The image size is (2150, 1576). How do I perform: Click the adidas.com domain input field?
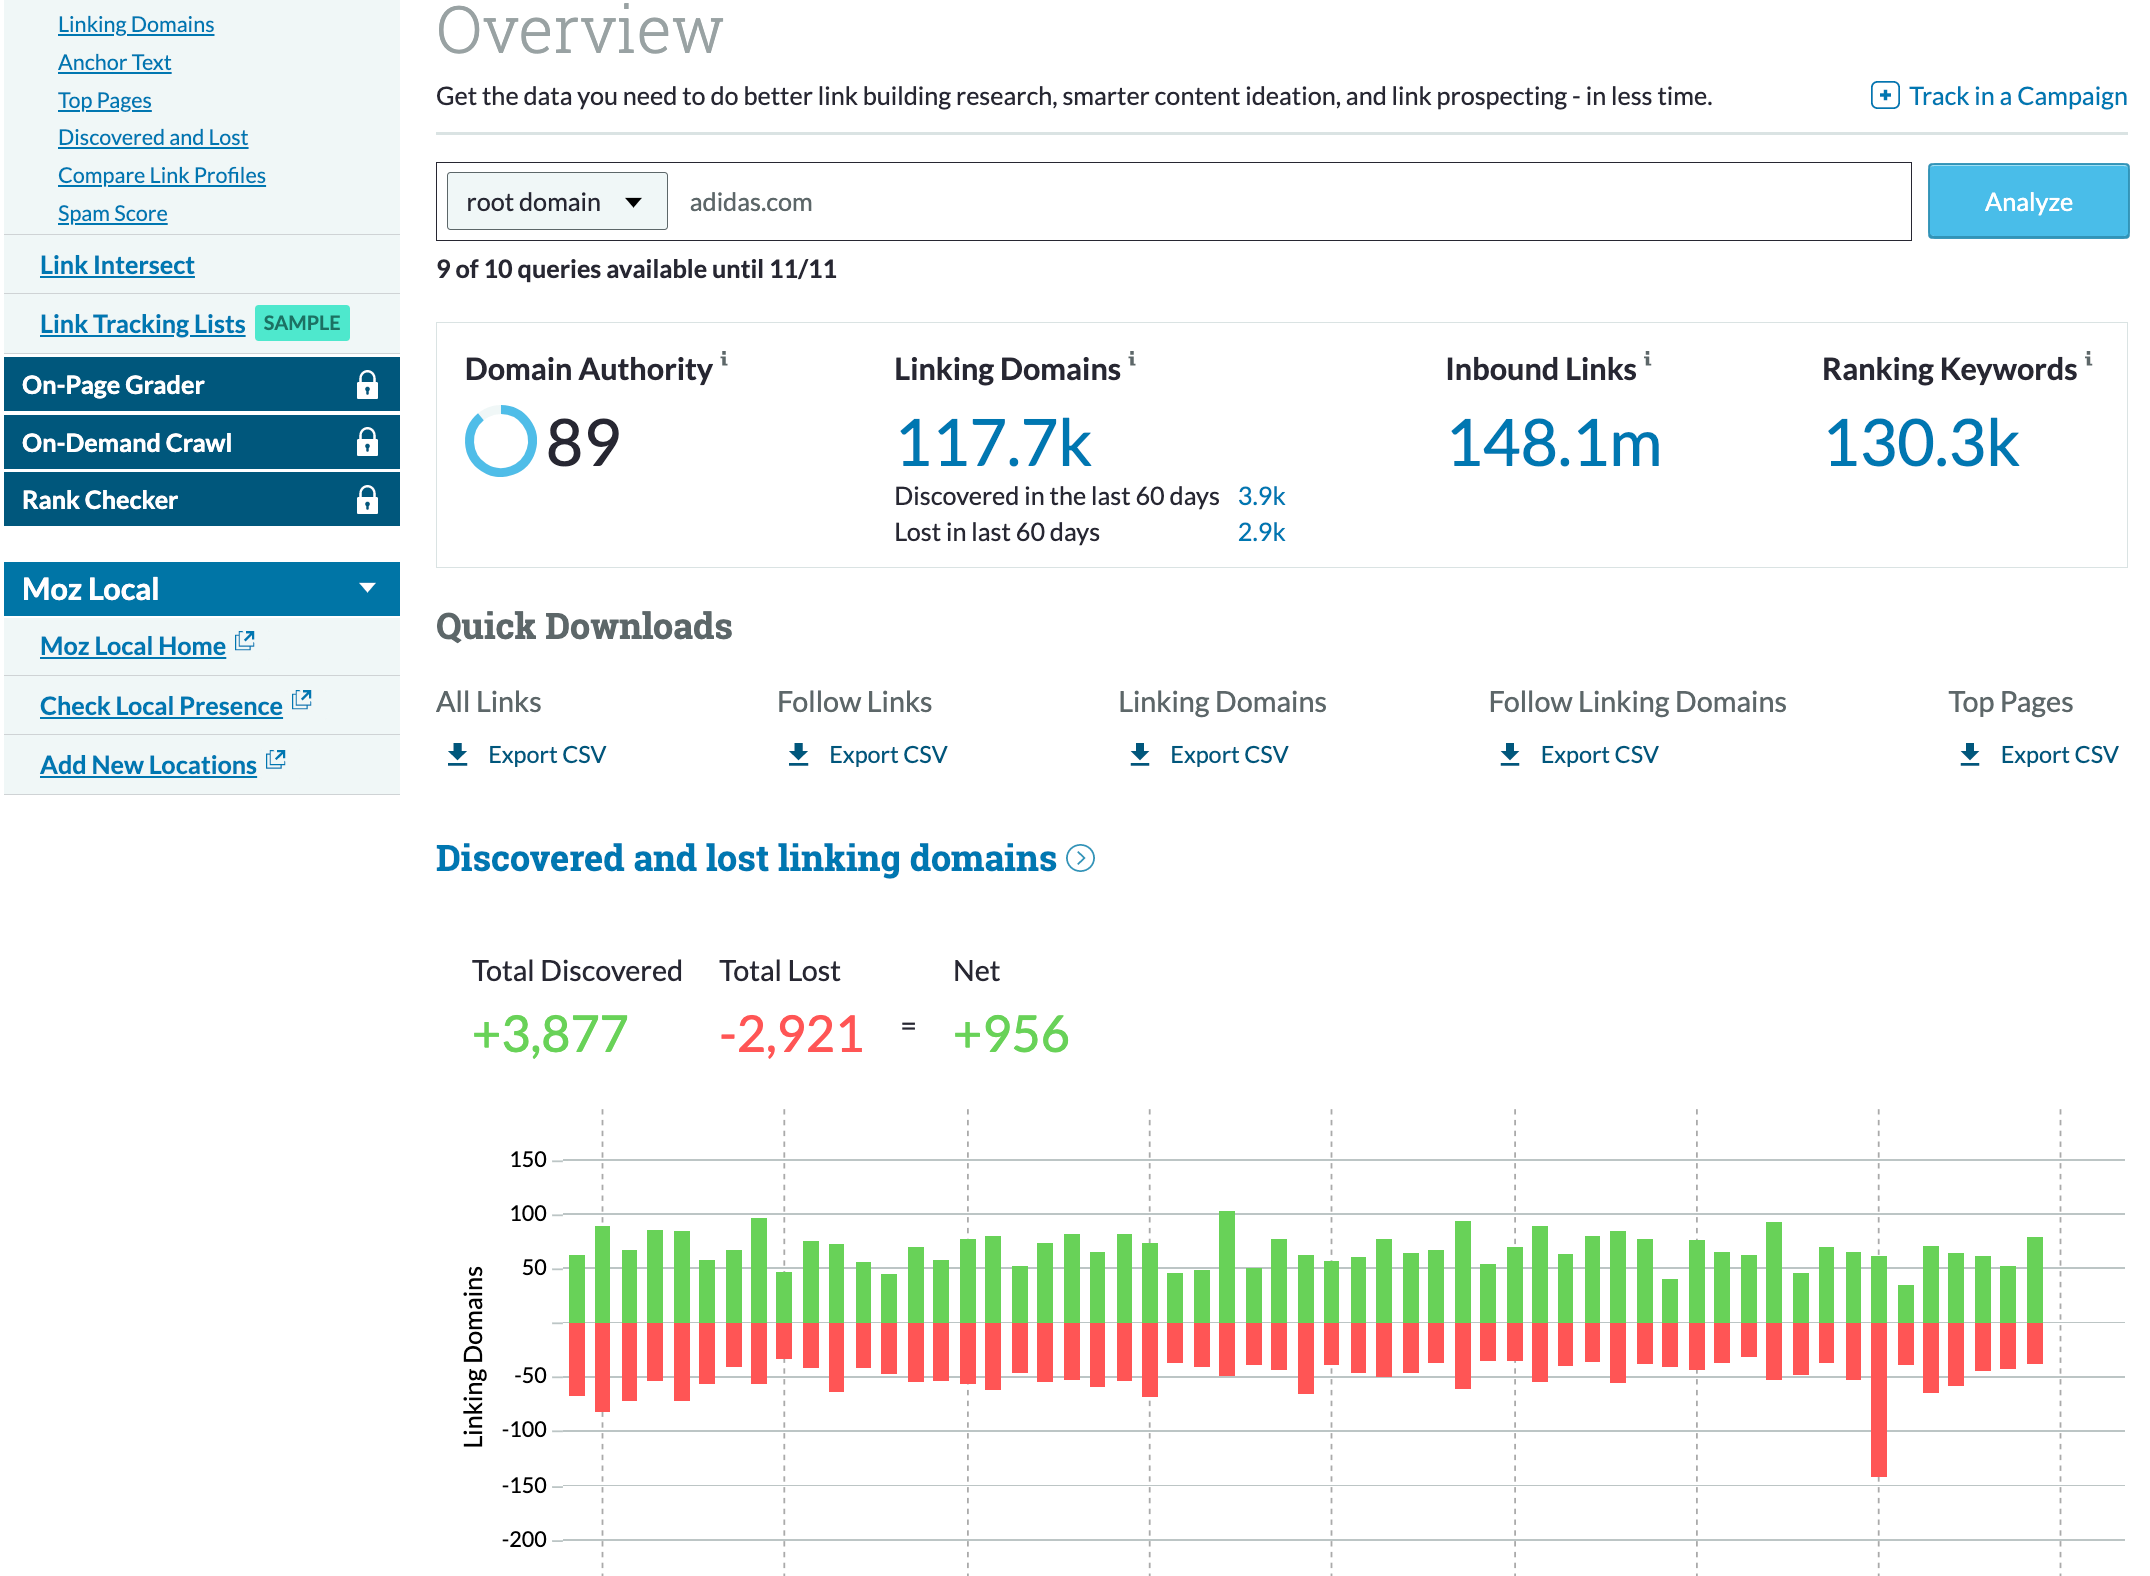coord(1290,201)
